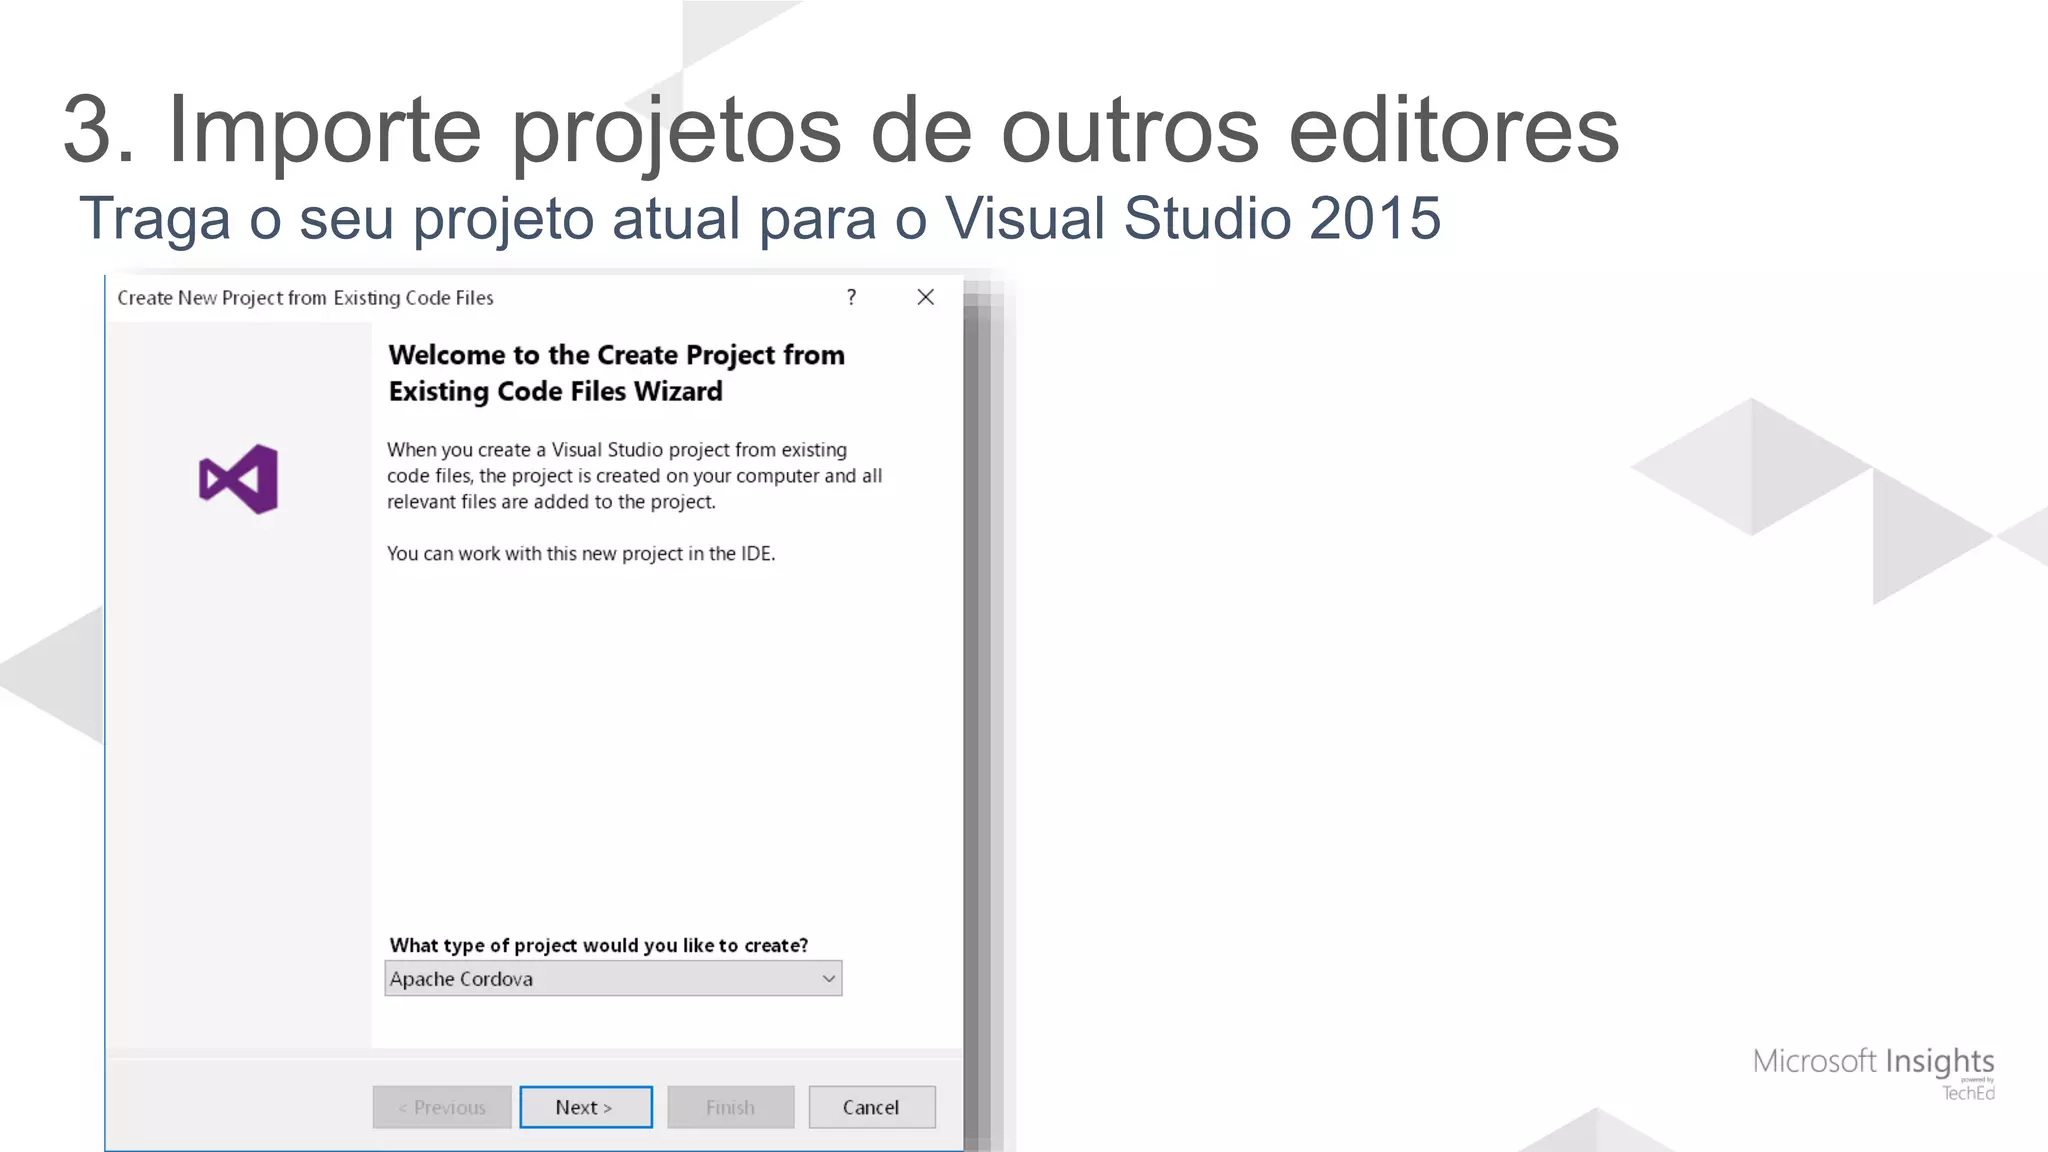This screenshot has height=1152, width=2048.
Task: Click the wizard welcome heading text
Action: tap(616, 373)
